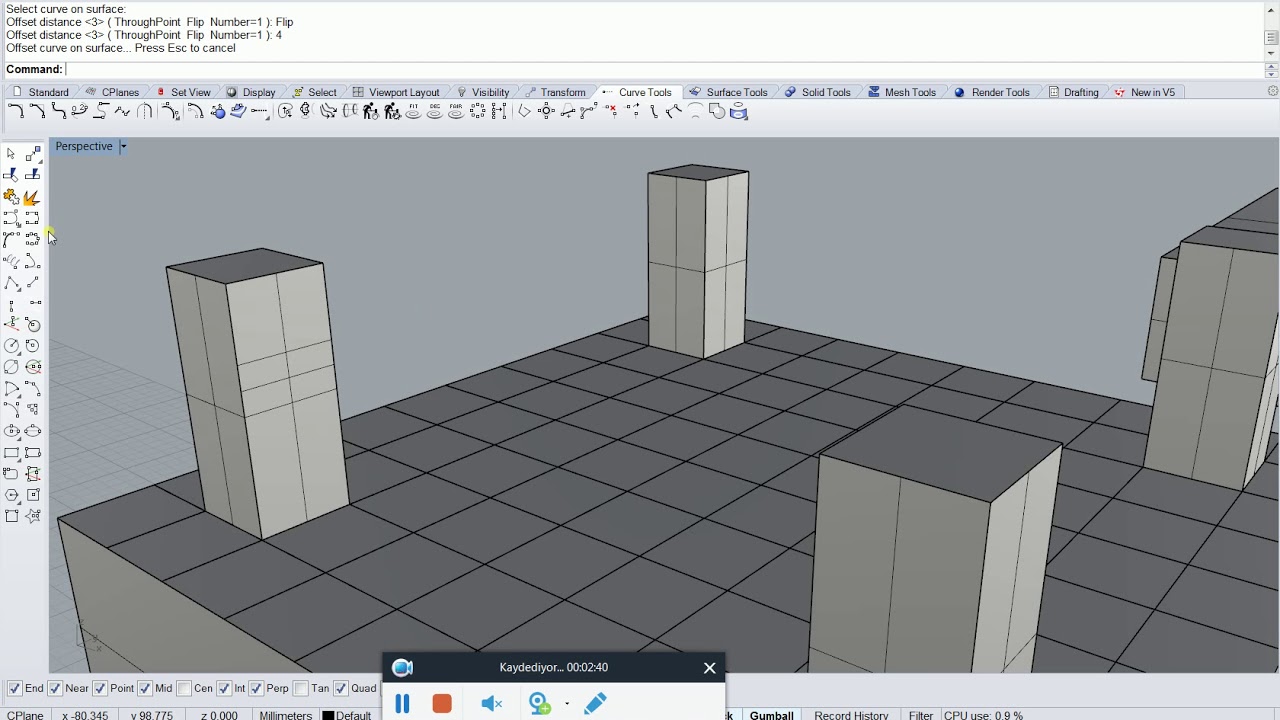Toggle the Point osnap checkbox
Screen dimensions: 1280x720
[100, 688]
